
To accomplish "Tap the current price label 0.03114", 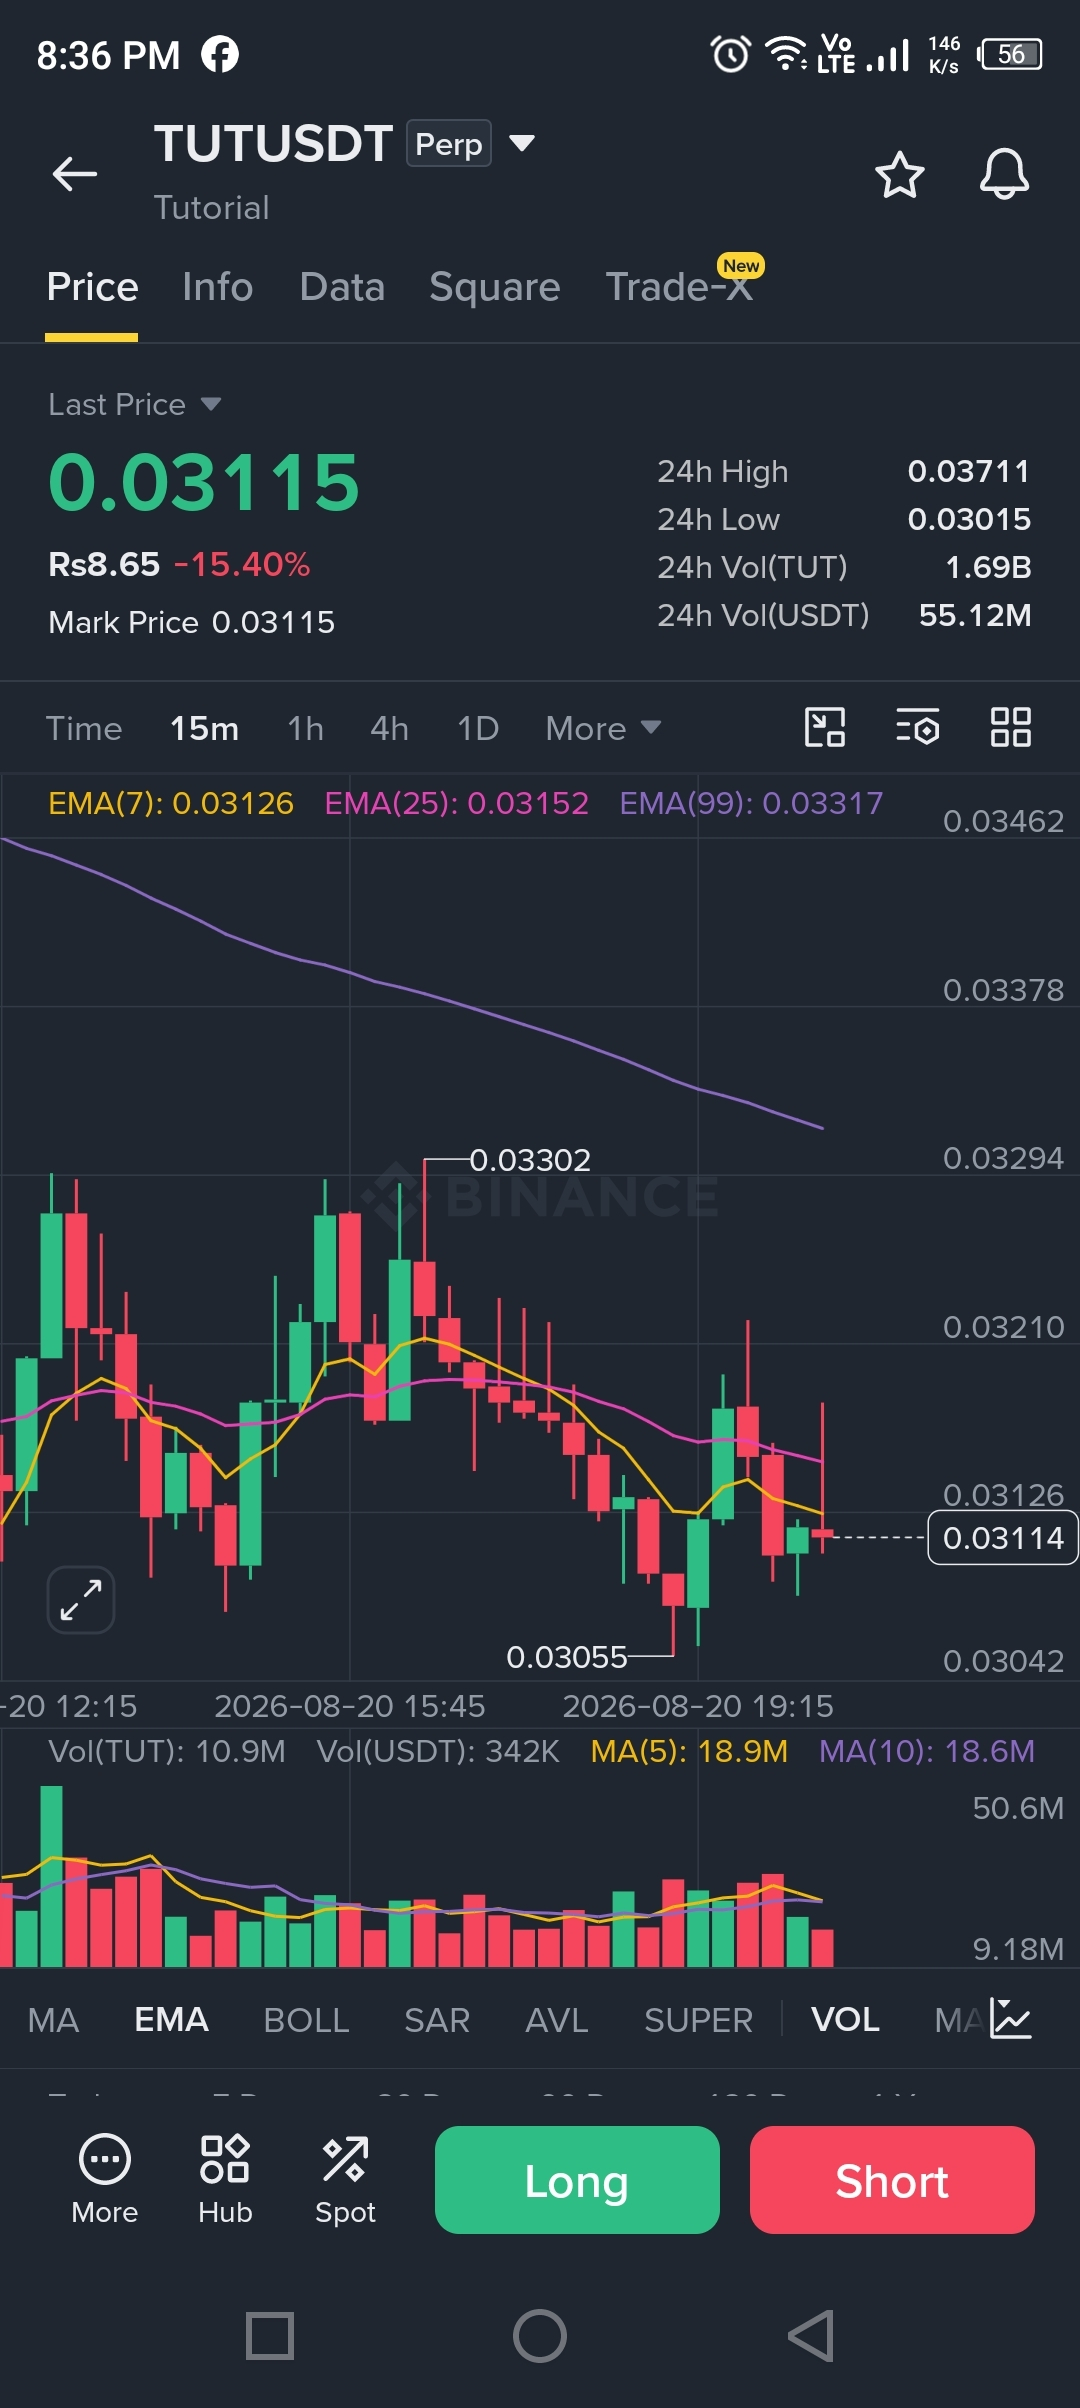I will 1003,1538.
